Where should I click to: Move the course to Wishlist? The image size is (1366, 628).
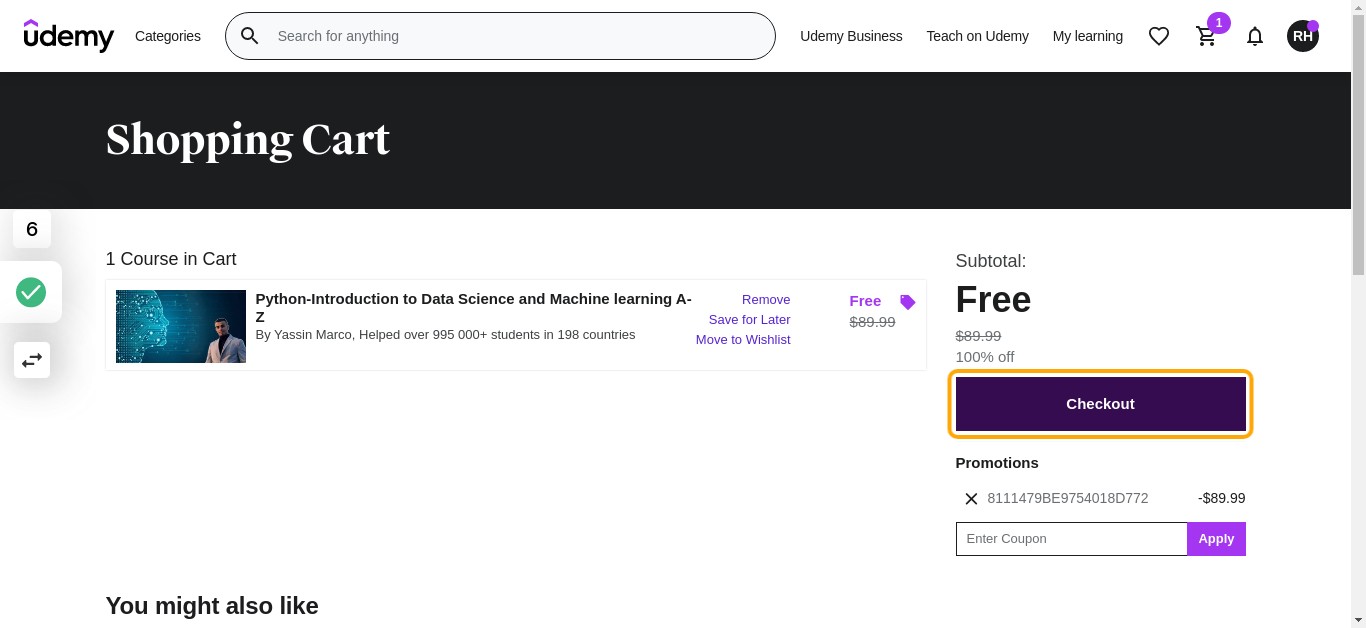[743, 340]
